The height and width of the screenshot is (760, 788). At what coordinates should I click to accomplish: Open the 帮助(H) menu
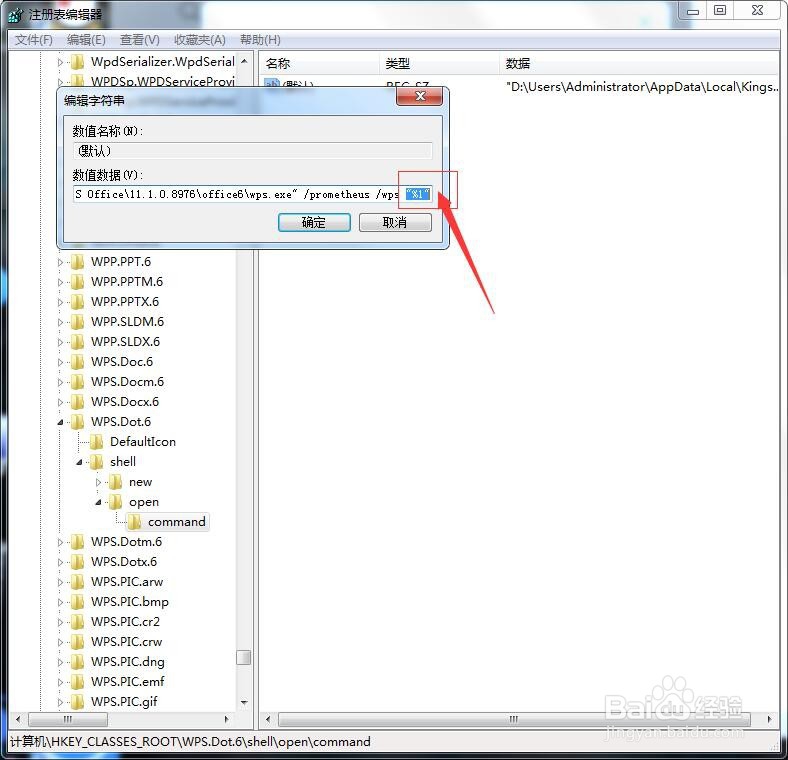[x=260, y=40]
